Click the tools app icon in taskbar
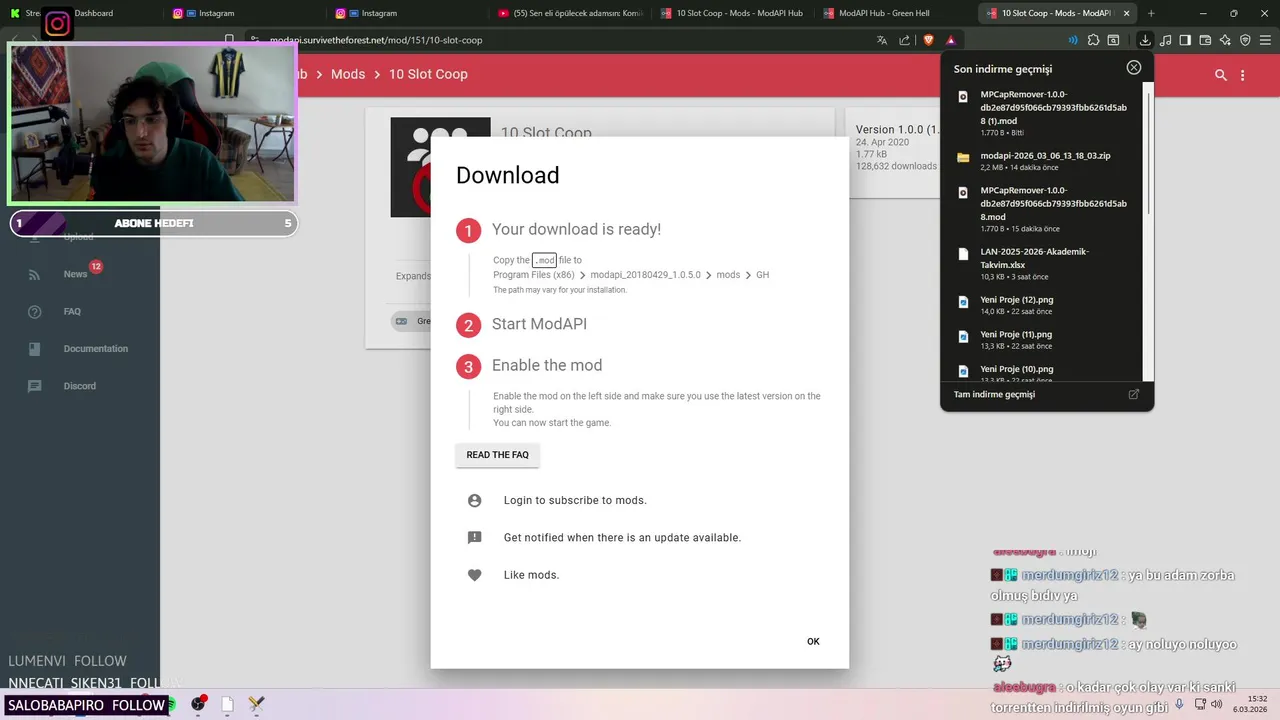This screenshot has height=720, width=1280. pos(257,704)
